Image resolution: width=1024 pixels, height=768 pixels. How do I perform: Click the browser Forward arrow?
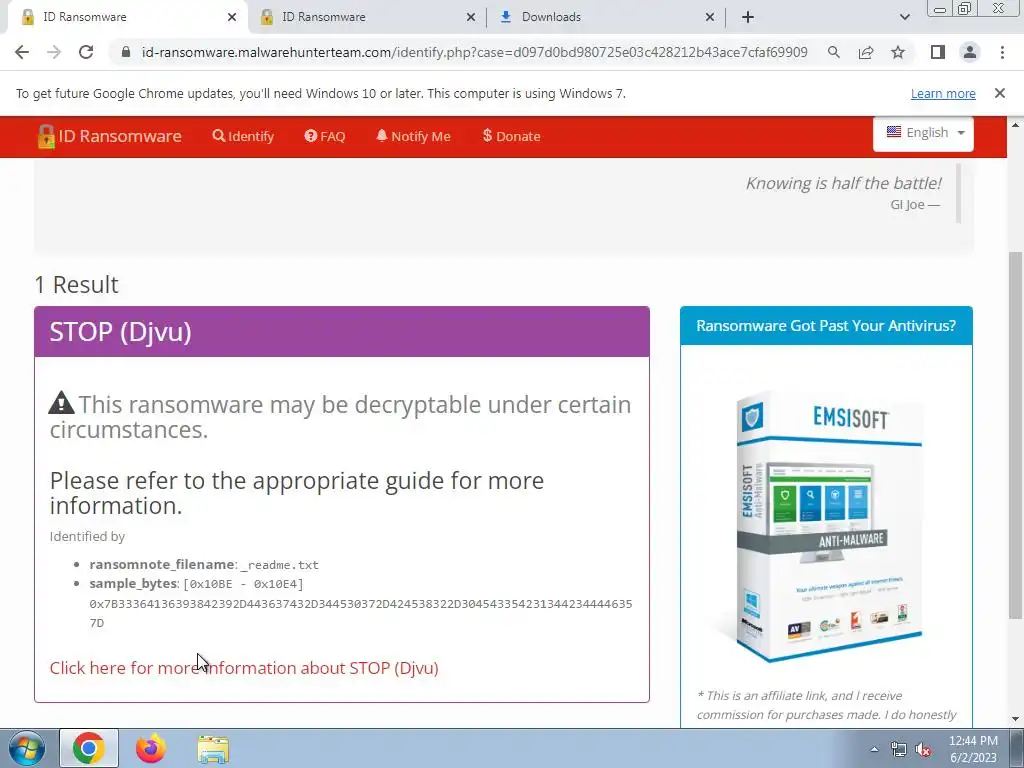click(x=54, y=52)
